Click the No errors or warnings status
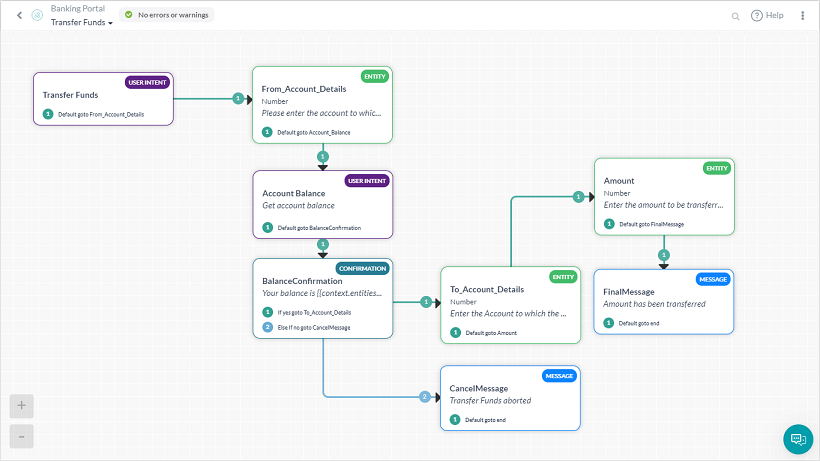 click(x=167, y=15)
